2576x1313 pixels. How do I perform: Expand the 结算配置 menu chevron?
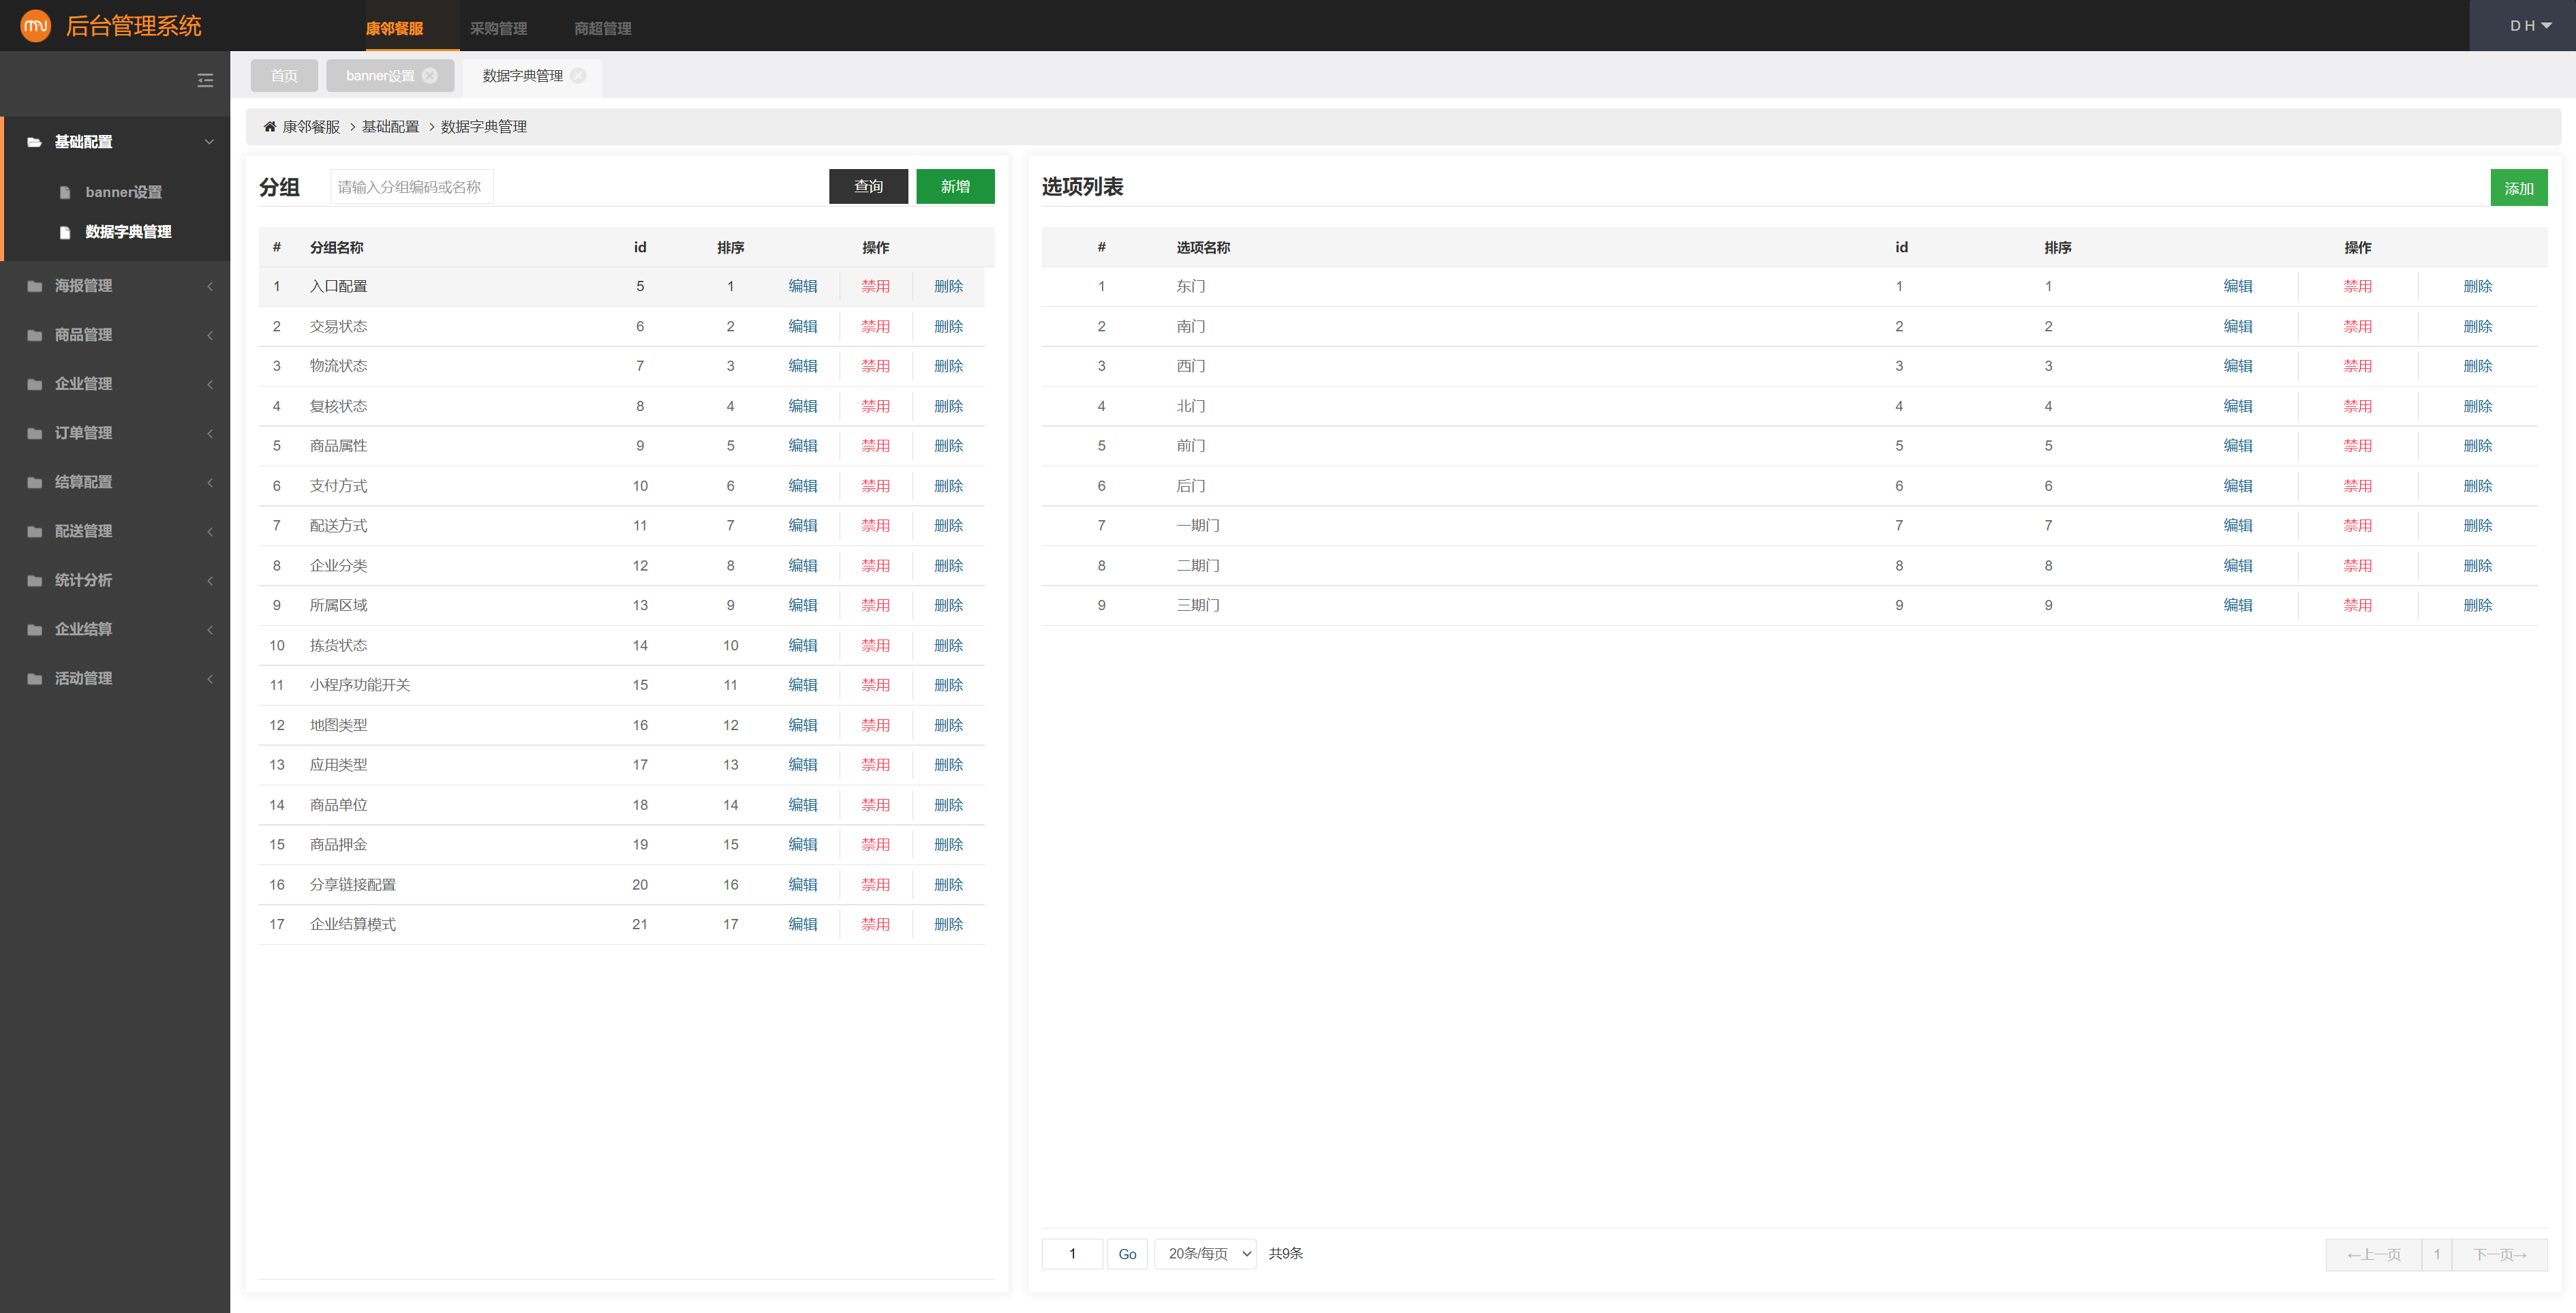(x=210, y=482)
